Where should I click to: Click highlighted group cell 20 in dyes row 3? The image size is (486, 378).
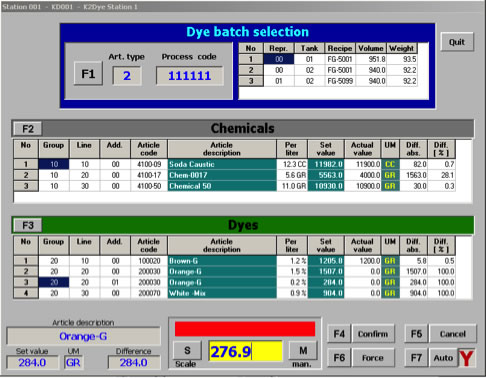[x=54, y=282]
